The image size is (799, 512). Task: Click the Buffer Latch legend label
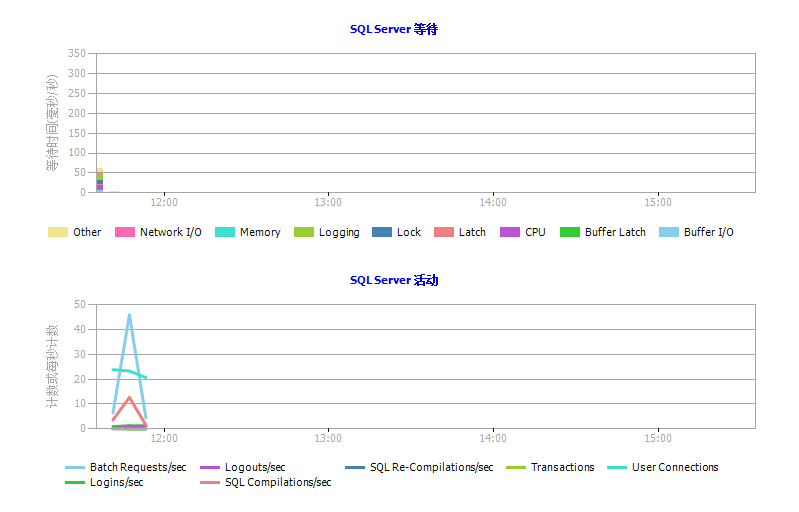[616, 232]
